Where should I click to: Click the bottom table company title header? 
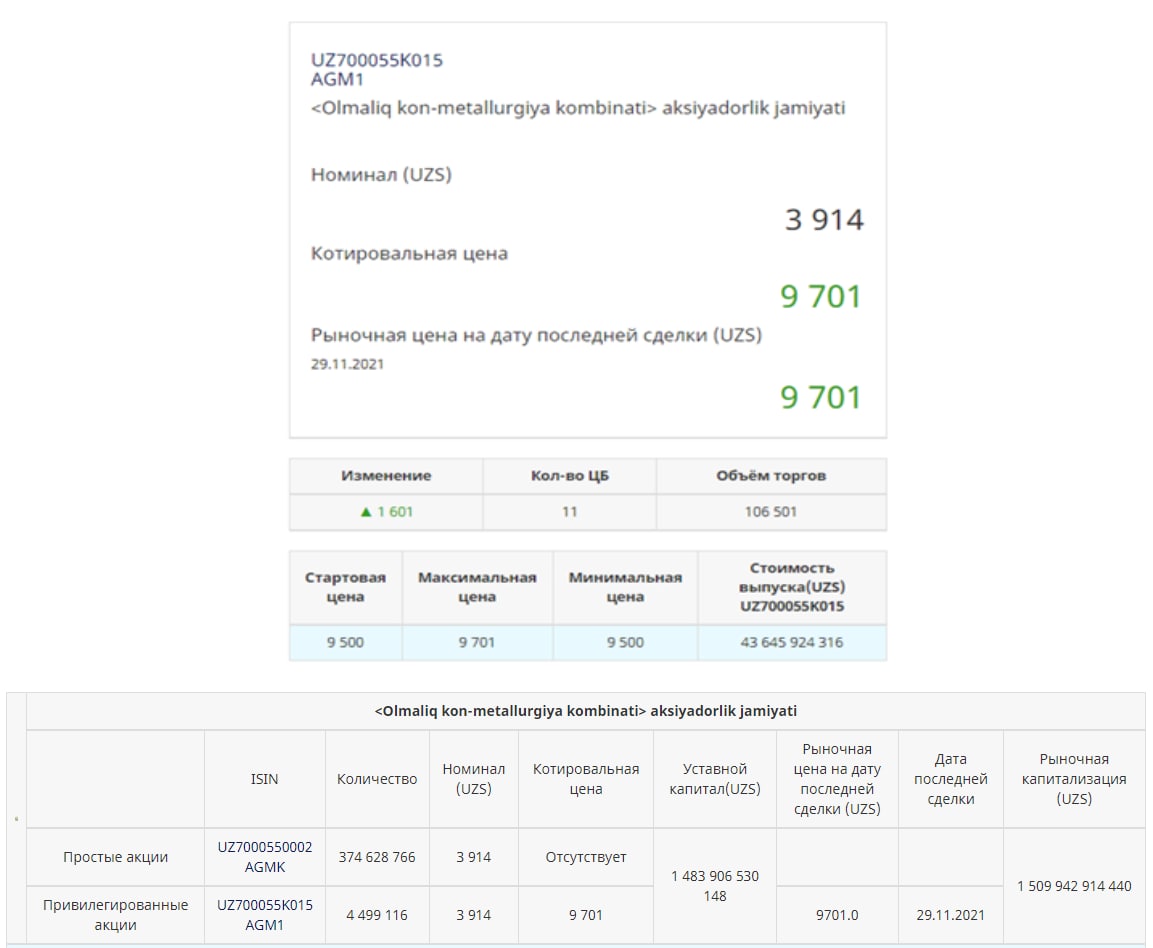[x=586, y=711]
